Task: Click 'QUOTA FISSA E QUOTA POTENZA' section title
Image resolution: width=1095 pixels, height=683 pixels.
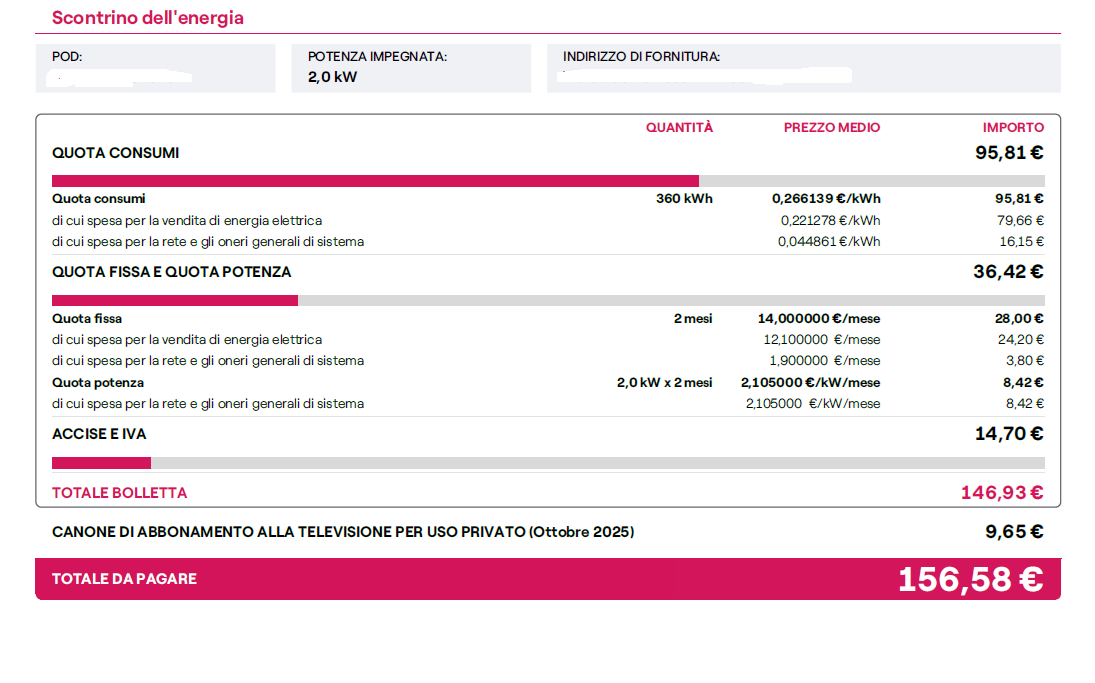Action: coord(171,272)
